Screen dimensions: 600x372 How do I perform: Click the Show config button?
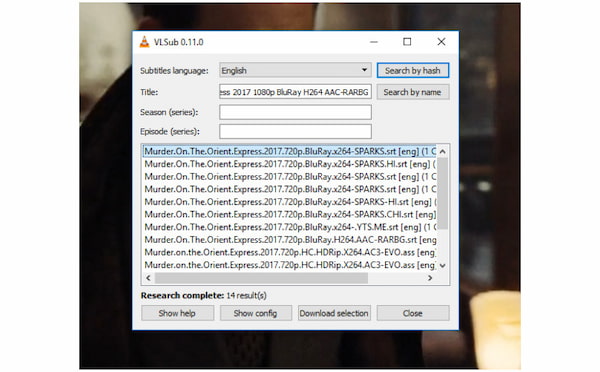click(x=256, y=313)
